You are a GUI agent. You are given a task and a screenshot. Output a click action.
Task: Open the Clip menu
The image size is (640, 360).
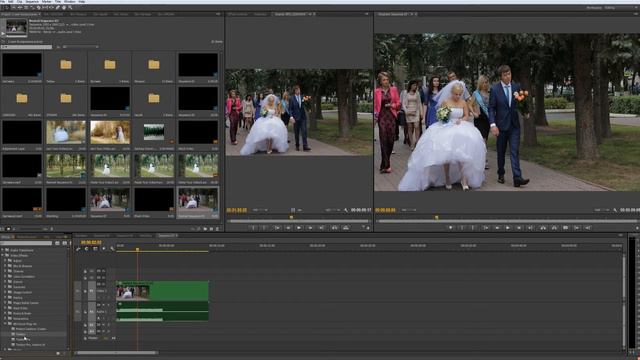pos(19,2)
